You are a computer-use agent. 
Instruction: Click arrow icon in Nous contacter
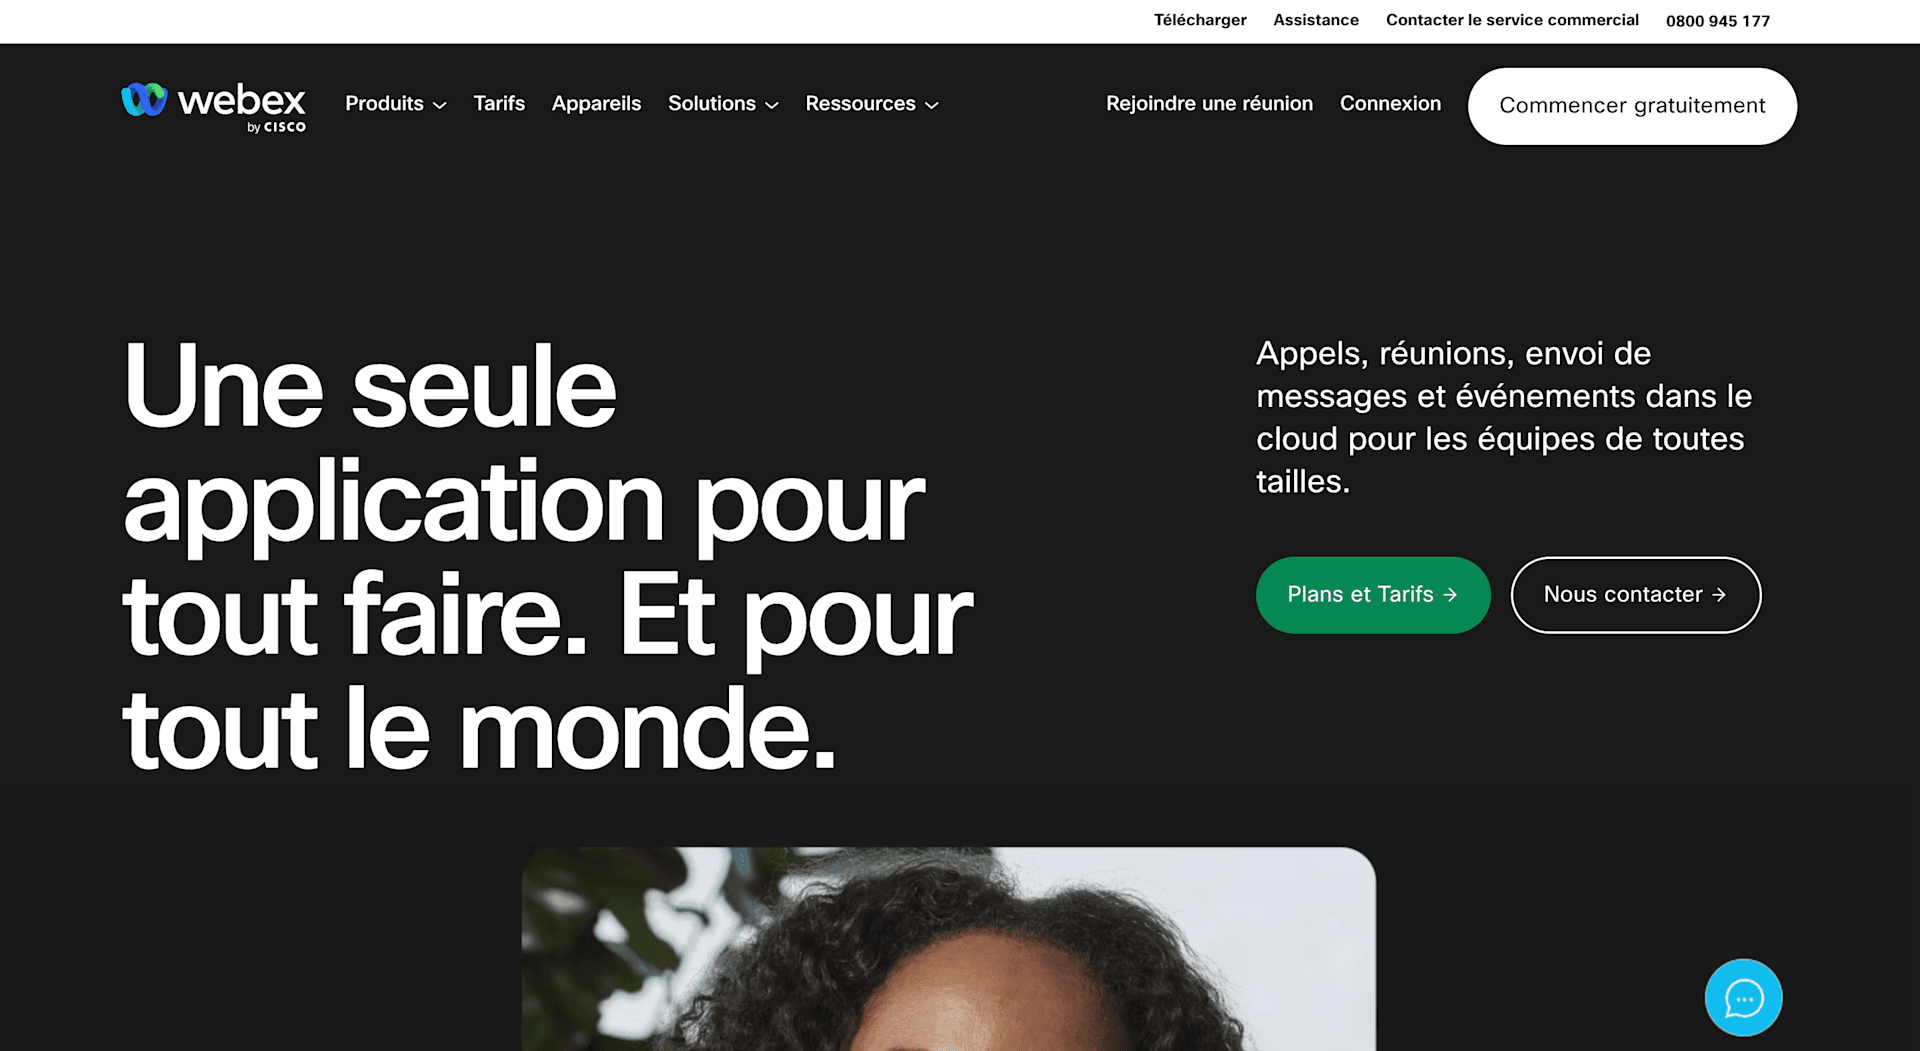(1719, 595)
